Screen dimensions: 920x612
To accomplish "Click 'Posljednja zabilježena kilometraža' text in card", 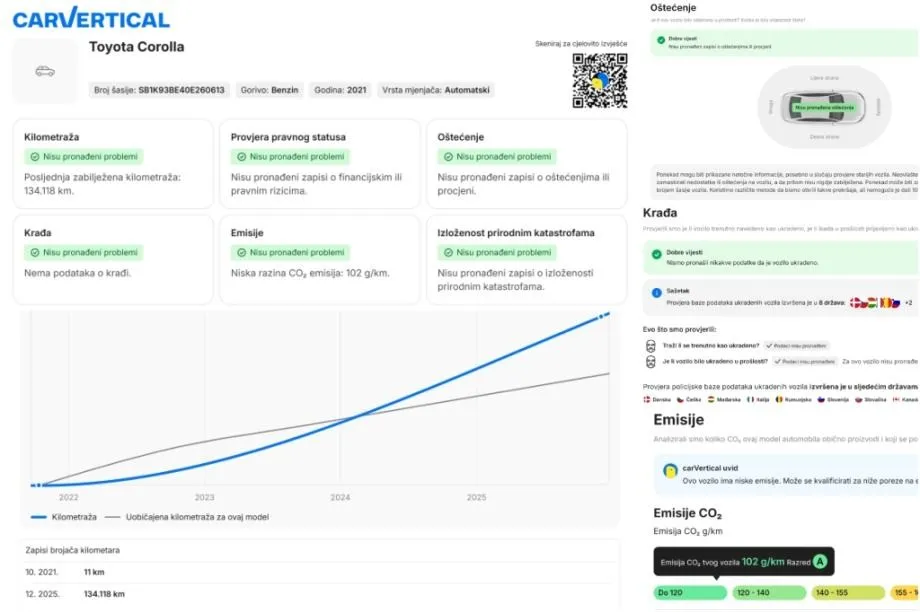I will coord(102,184).
